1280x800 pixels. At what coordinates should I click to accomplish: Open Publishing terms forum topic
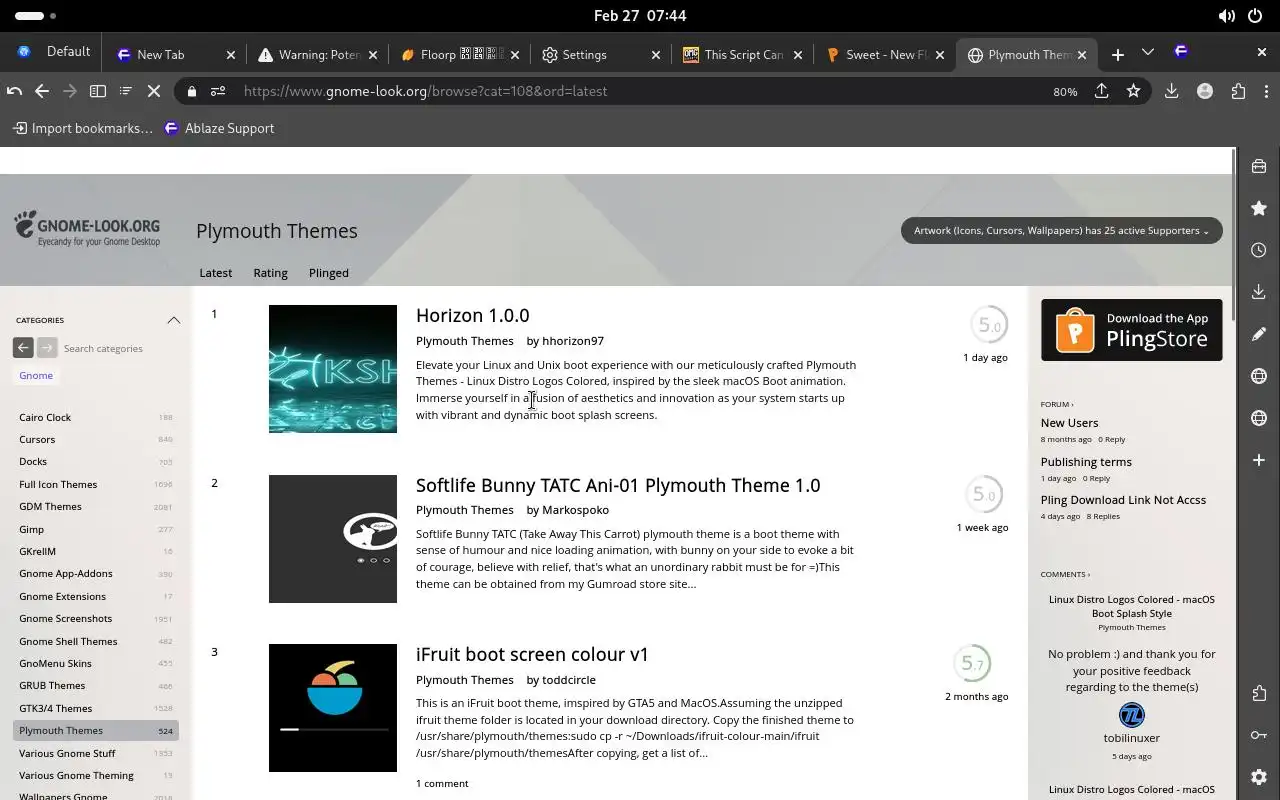click(1086, 461)
